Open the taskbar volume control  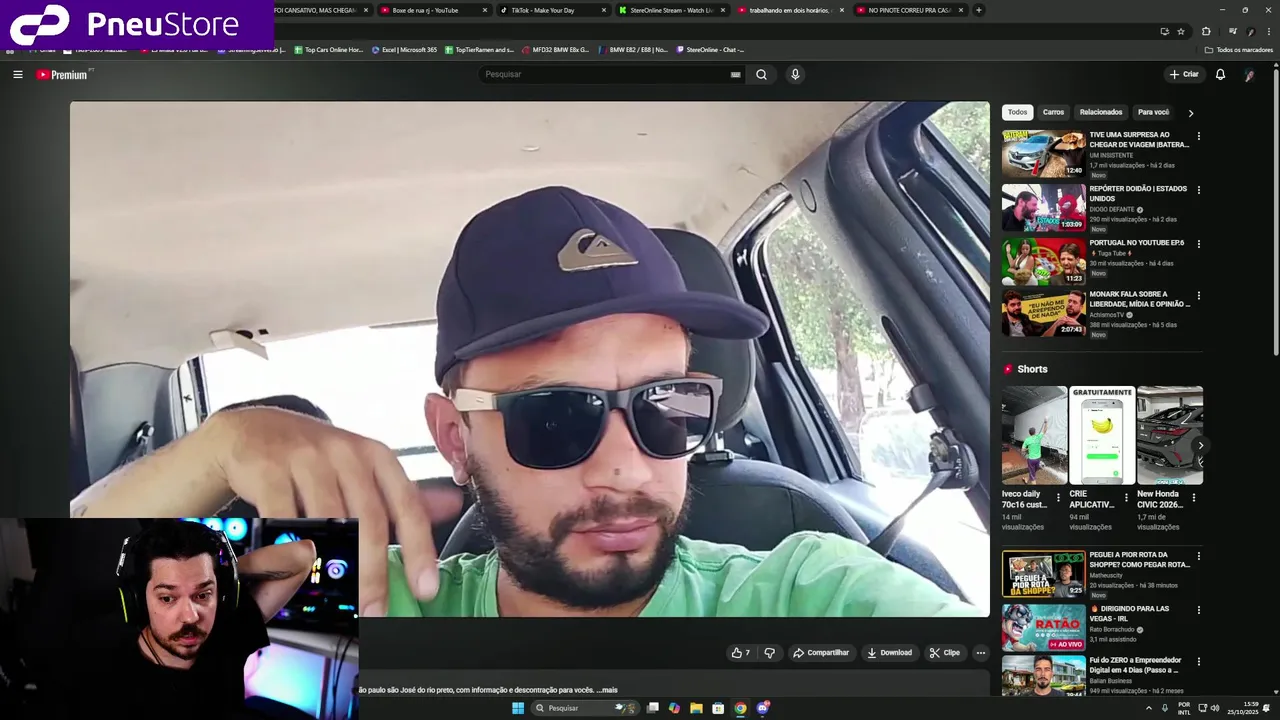click(1215, 708)
